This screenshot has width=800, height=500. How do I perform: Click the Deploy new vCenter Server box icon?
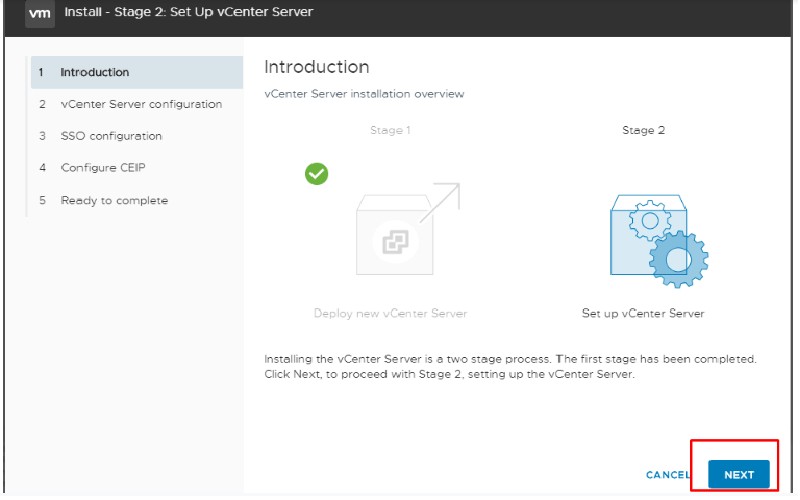tap(408, 229)
